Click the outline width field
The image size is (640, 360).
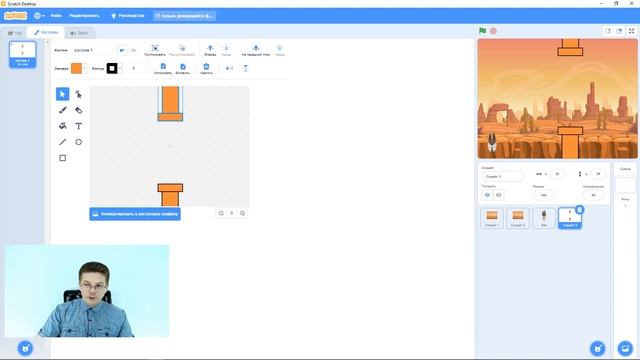(x=136, y=68)
